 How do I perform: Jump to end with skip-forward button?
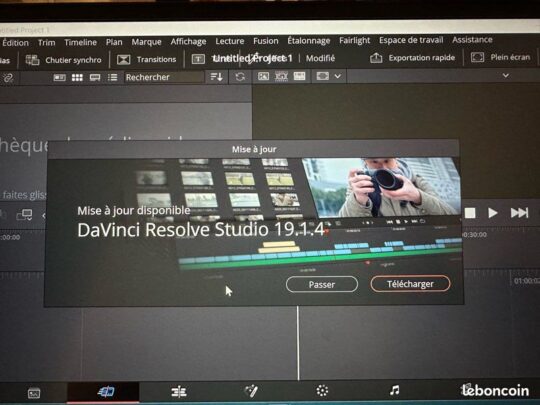[519, 212]
